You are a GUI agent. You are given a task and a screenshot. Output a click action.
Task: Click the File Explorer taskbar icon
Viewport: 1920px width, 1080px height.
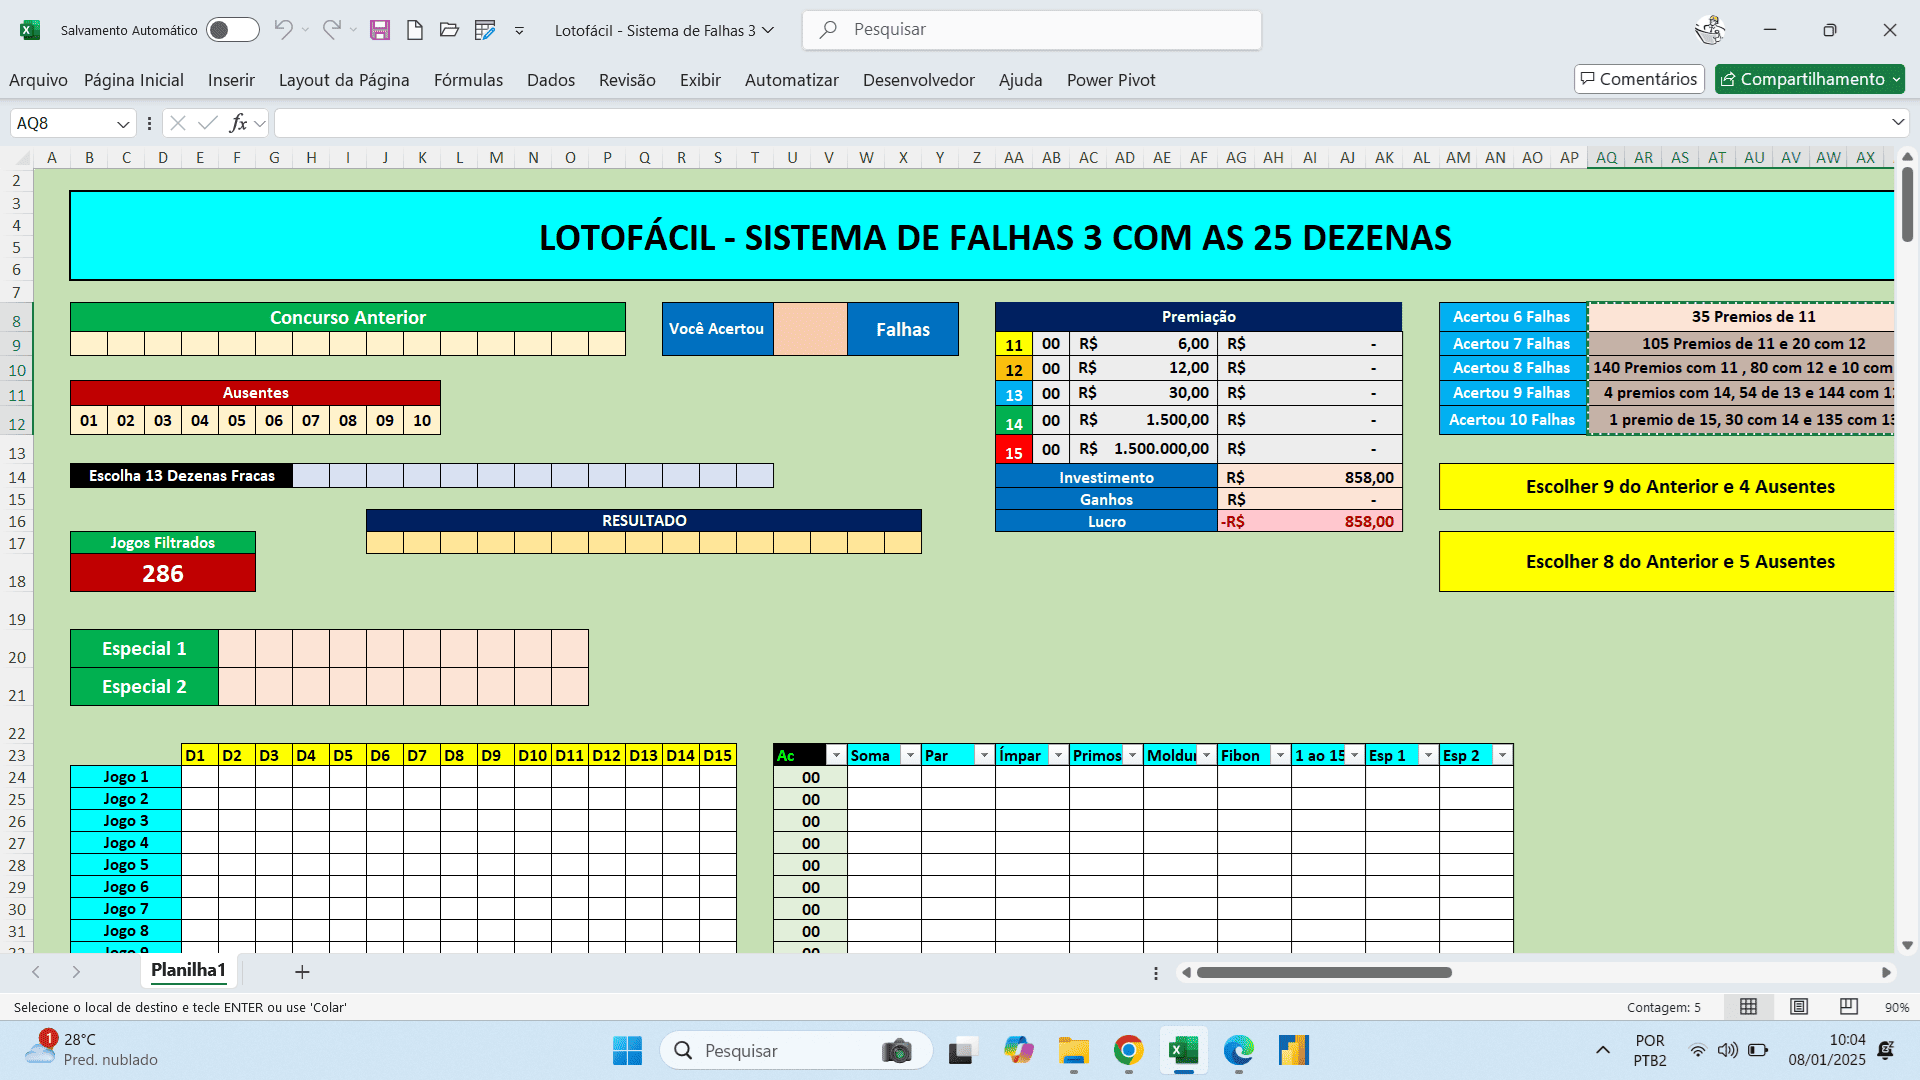coord(1074,1050)
